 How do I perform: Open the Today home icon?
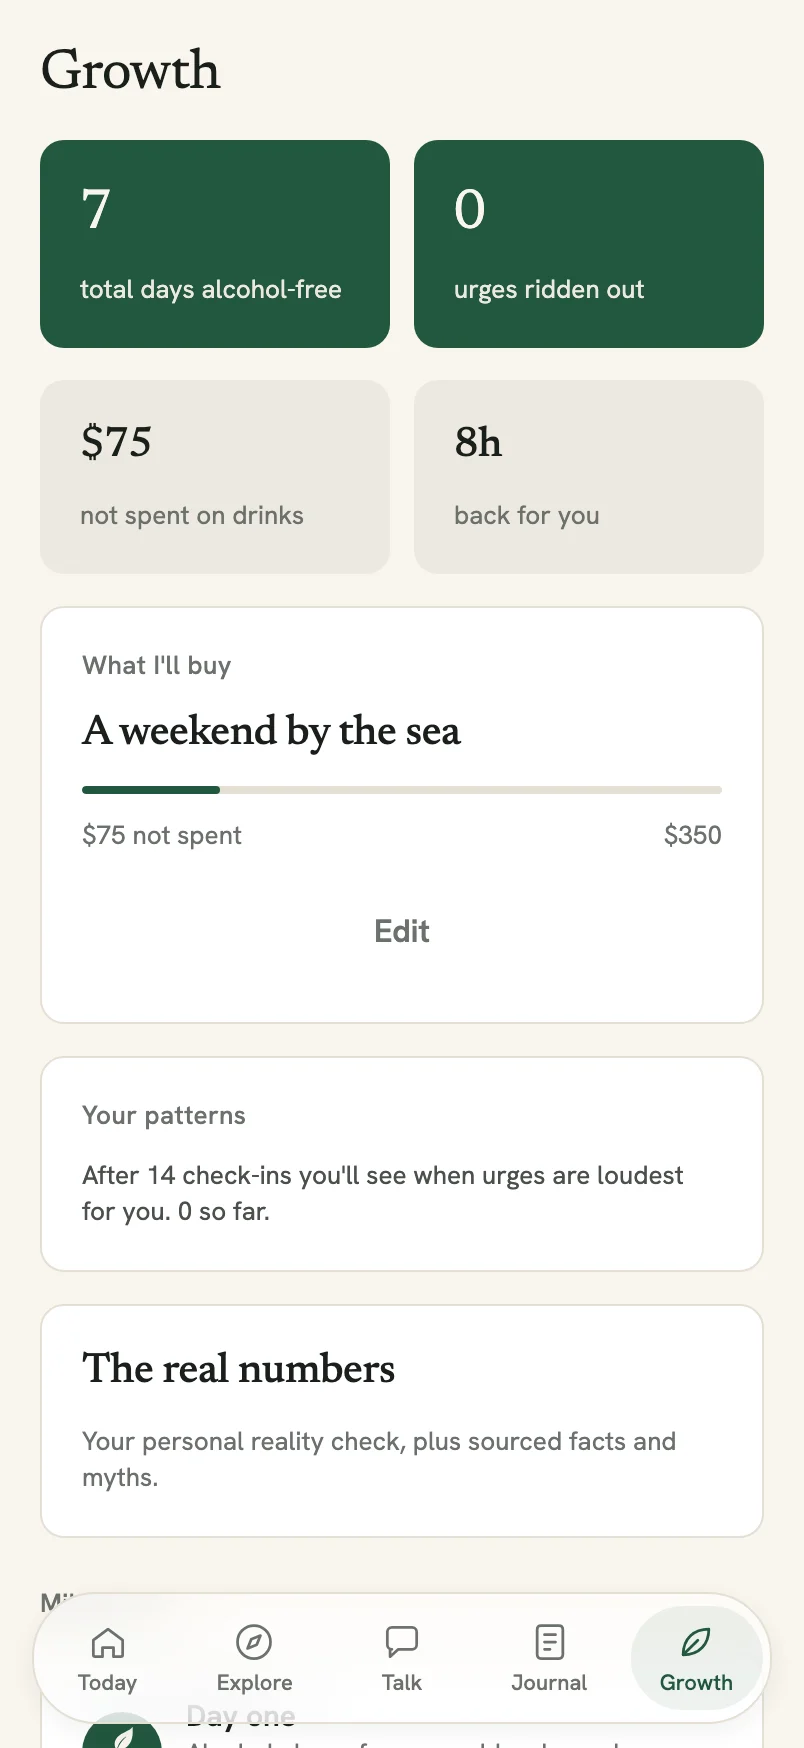point(108,1642)
